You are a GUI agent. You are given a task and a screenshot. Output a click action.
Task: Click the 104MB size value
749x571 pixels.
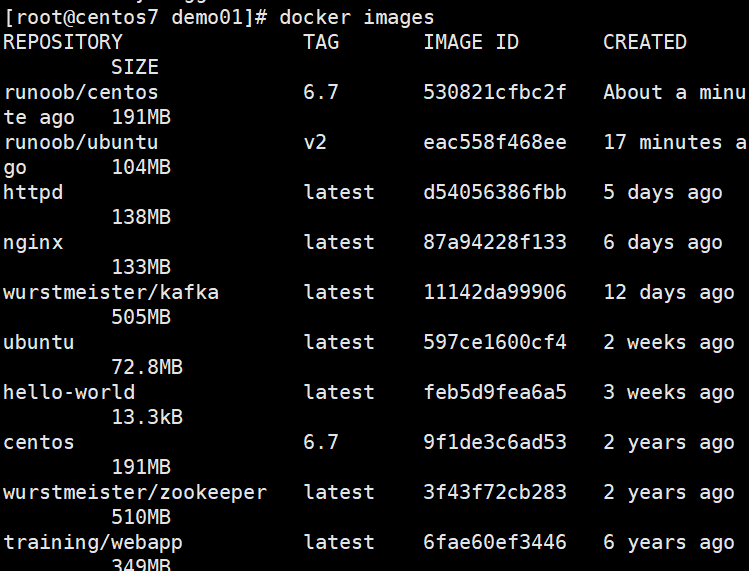tap(141, 167)
